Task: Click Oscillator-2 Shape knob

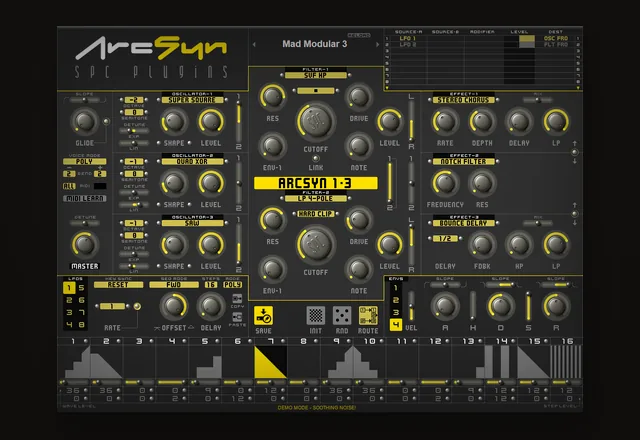Action: pos(174,183)
